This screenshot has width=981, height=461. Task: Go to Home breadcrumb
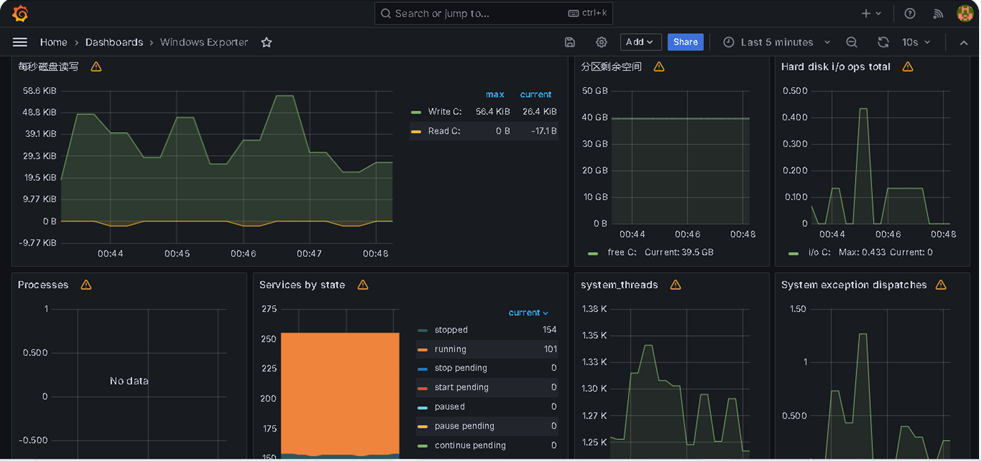pos(53,43)
